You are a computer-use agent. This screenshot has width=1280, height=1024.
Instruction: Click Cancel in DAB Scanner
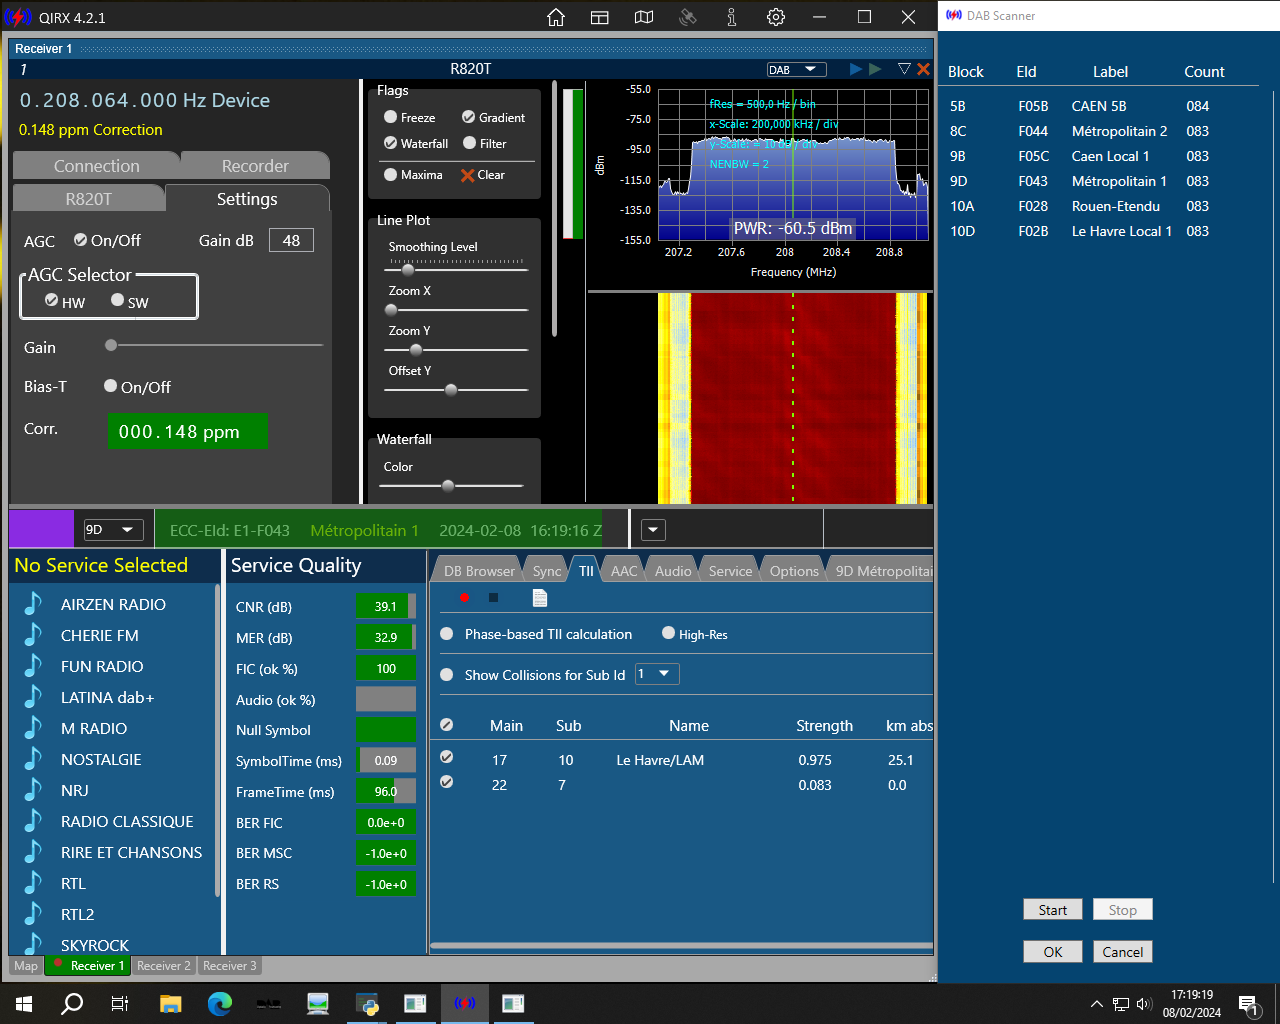click(x=1122, y=951)
